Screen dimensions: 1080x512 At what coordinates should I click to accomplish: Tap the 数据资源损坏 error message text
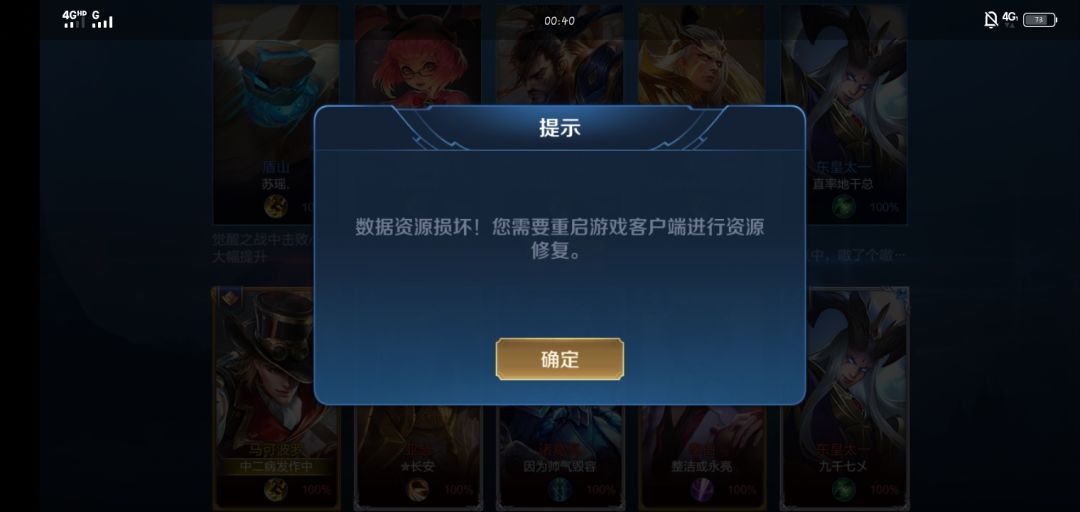[559, 239]
